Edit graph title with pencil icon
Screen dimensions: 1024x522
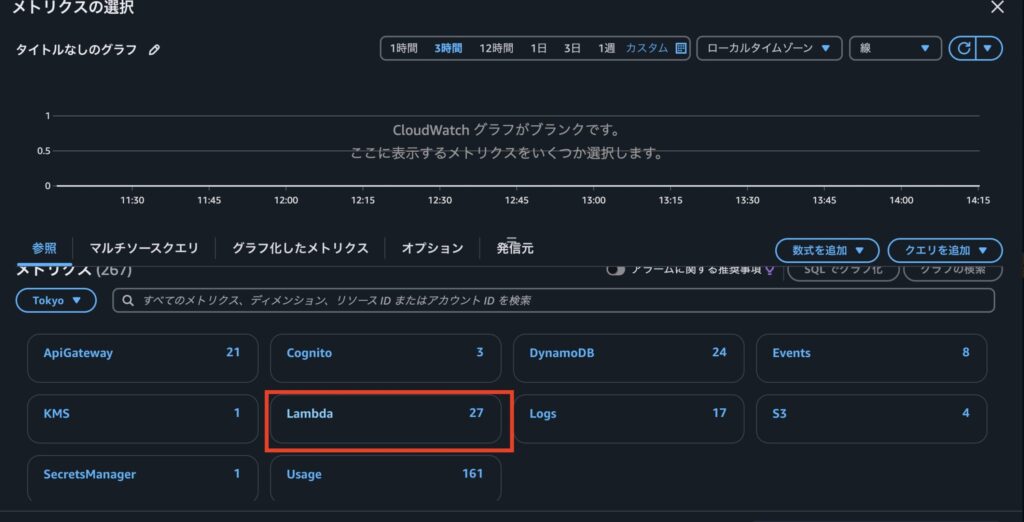click(x=154, y=50)
